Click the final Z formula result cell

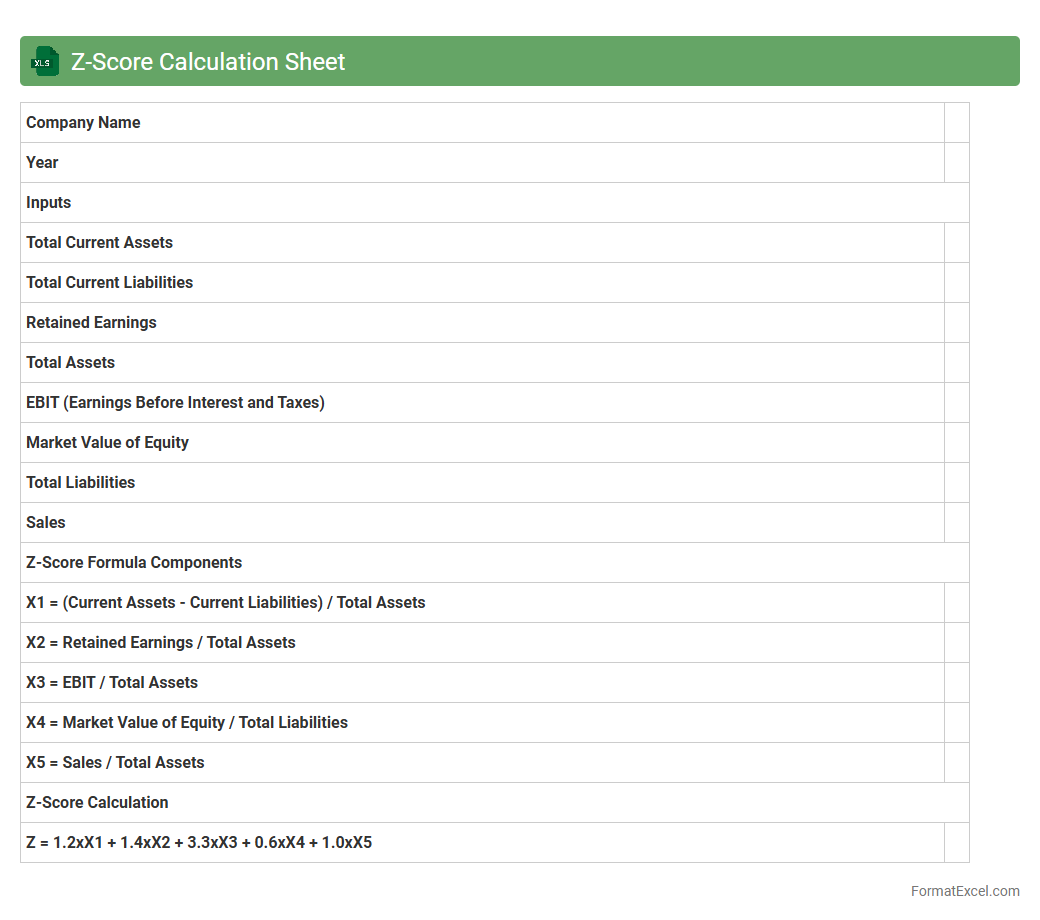(956, 843)
